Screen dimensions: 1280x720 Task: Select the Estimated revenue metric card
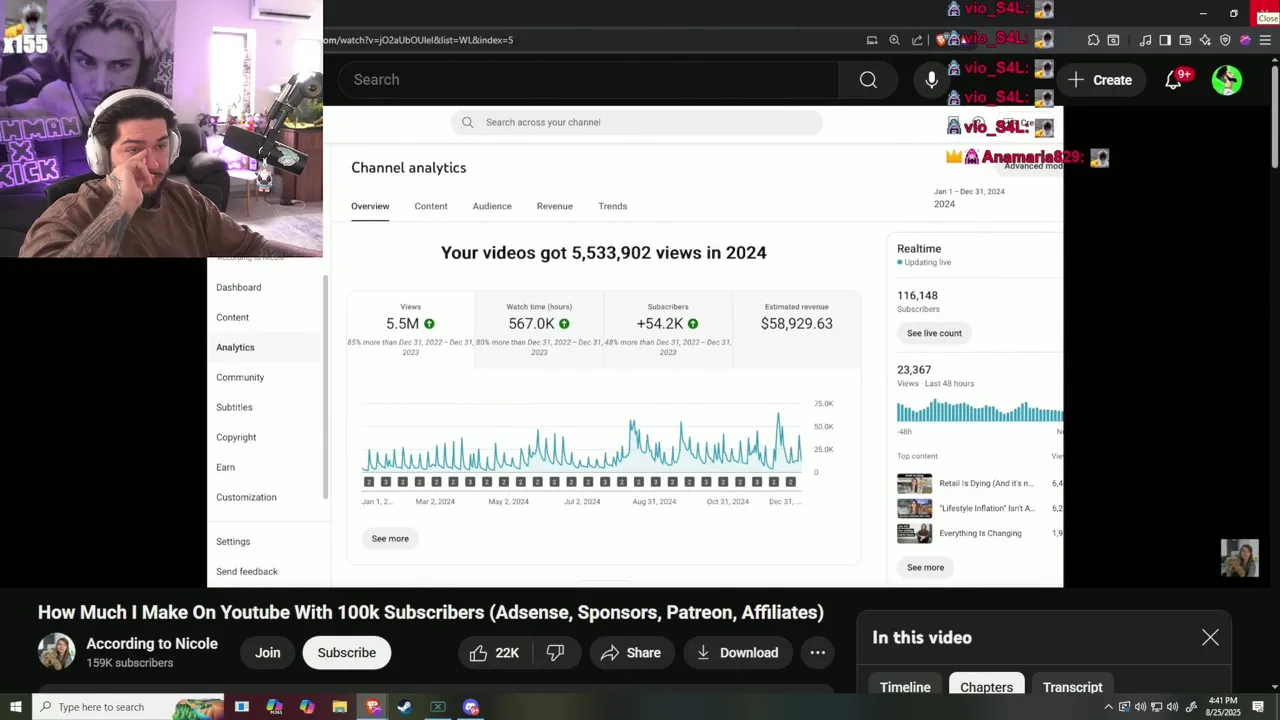(x=796, y=330)
